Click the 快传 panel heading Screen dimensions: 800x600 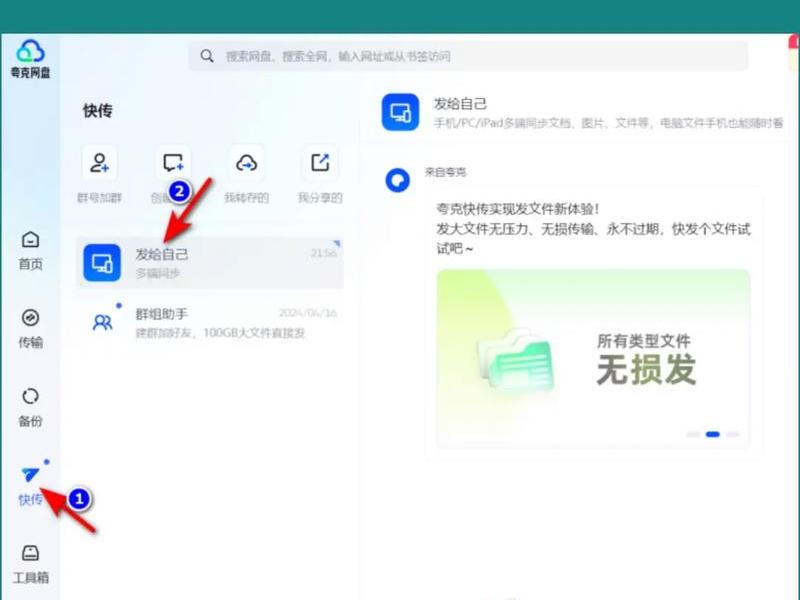click(97, 110)
